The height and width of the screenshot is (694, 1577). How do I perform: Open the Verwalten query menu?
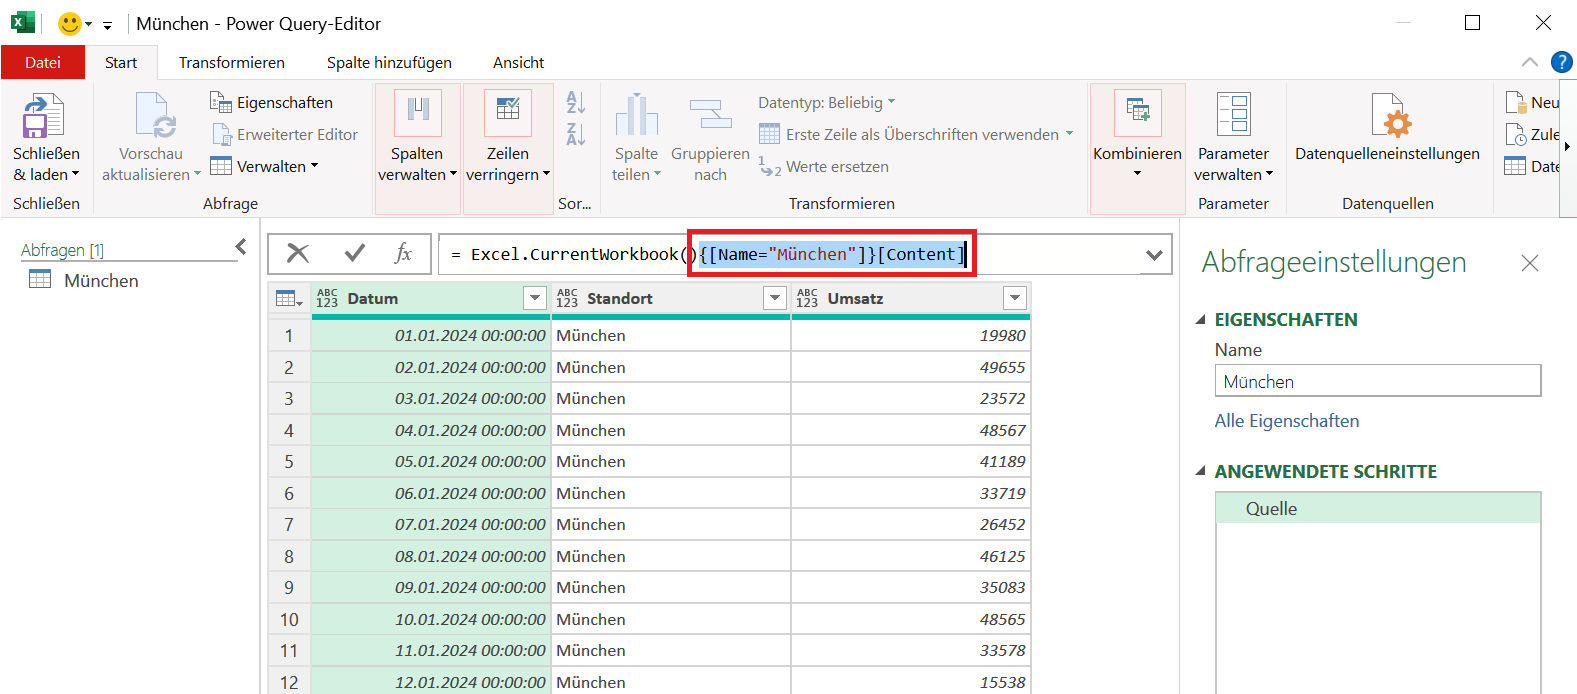[x=264, y=166]
